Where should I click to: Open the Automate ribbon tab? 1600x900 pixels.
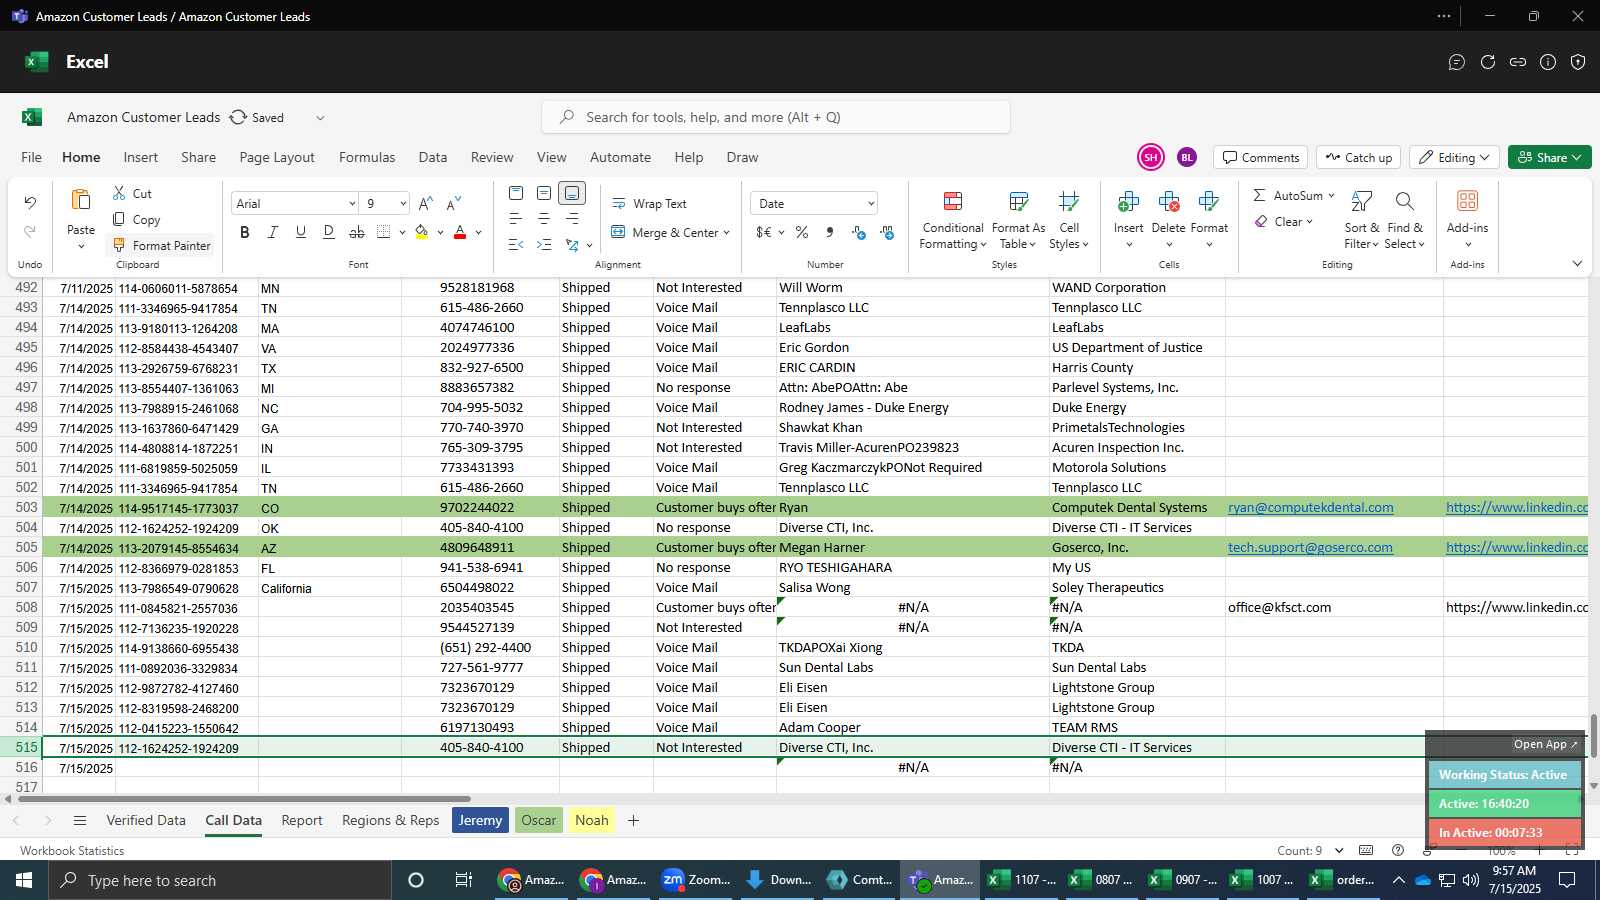point(620,157)
